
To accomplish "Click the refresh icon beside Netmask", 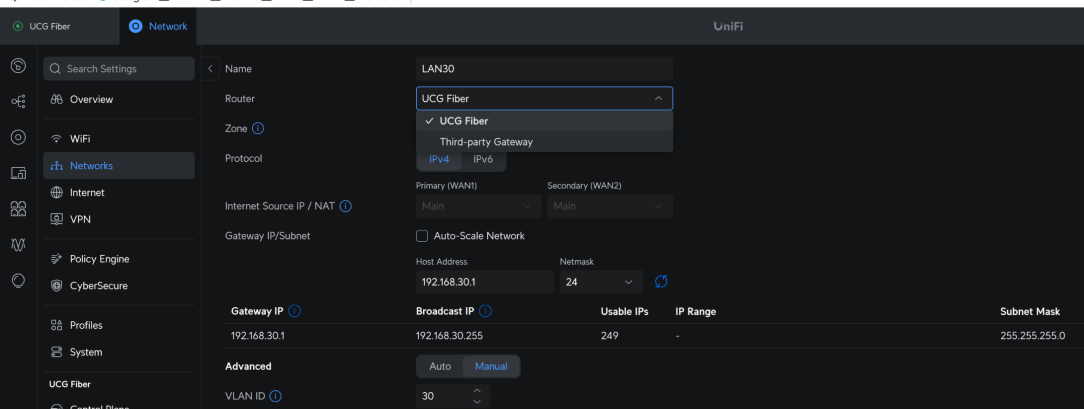I will (661, 282).
